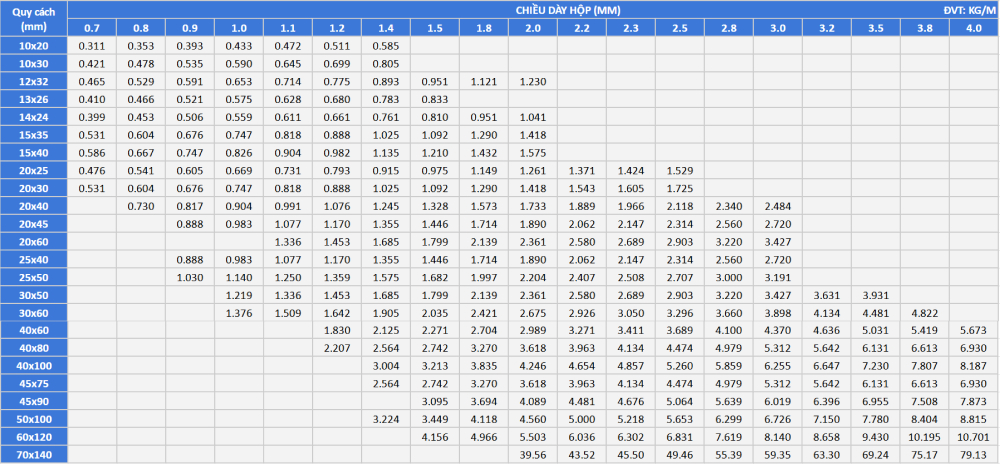Click the 2.0 thickness column header
Screen dimensions: 1000x464
(532, 28)
